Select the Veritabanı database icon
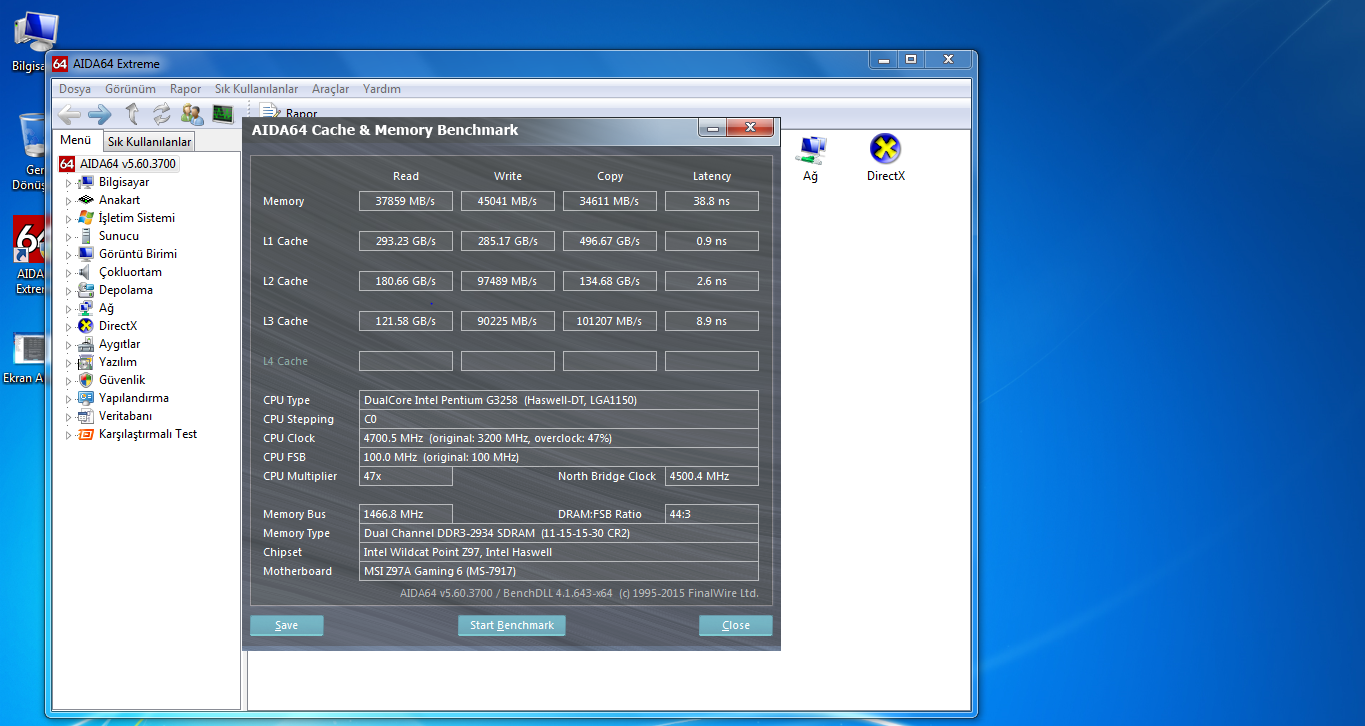Viewport: 1365px width, 726px height. coord(86,416)
